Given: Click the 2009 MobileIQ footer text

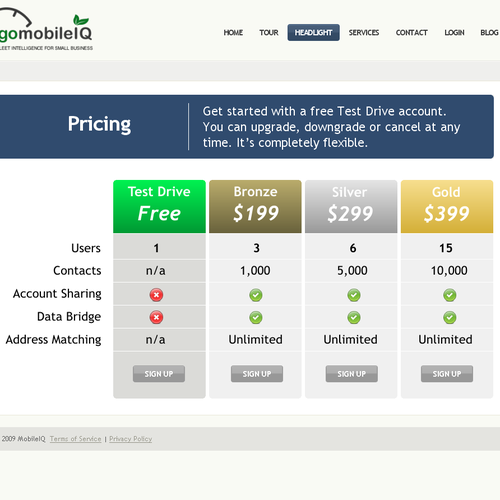Looking at the screenshot, I should pos(23,439).
